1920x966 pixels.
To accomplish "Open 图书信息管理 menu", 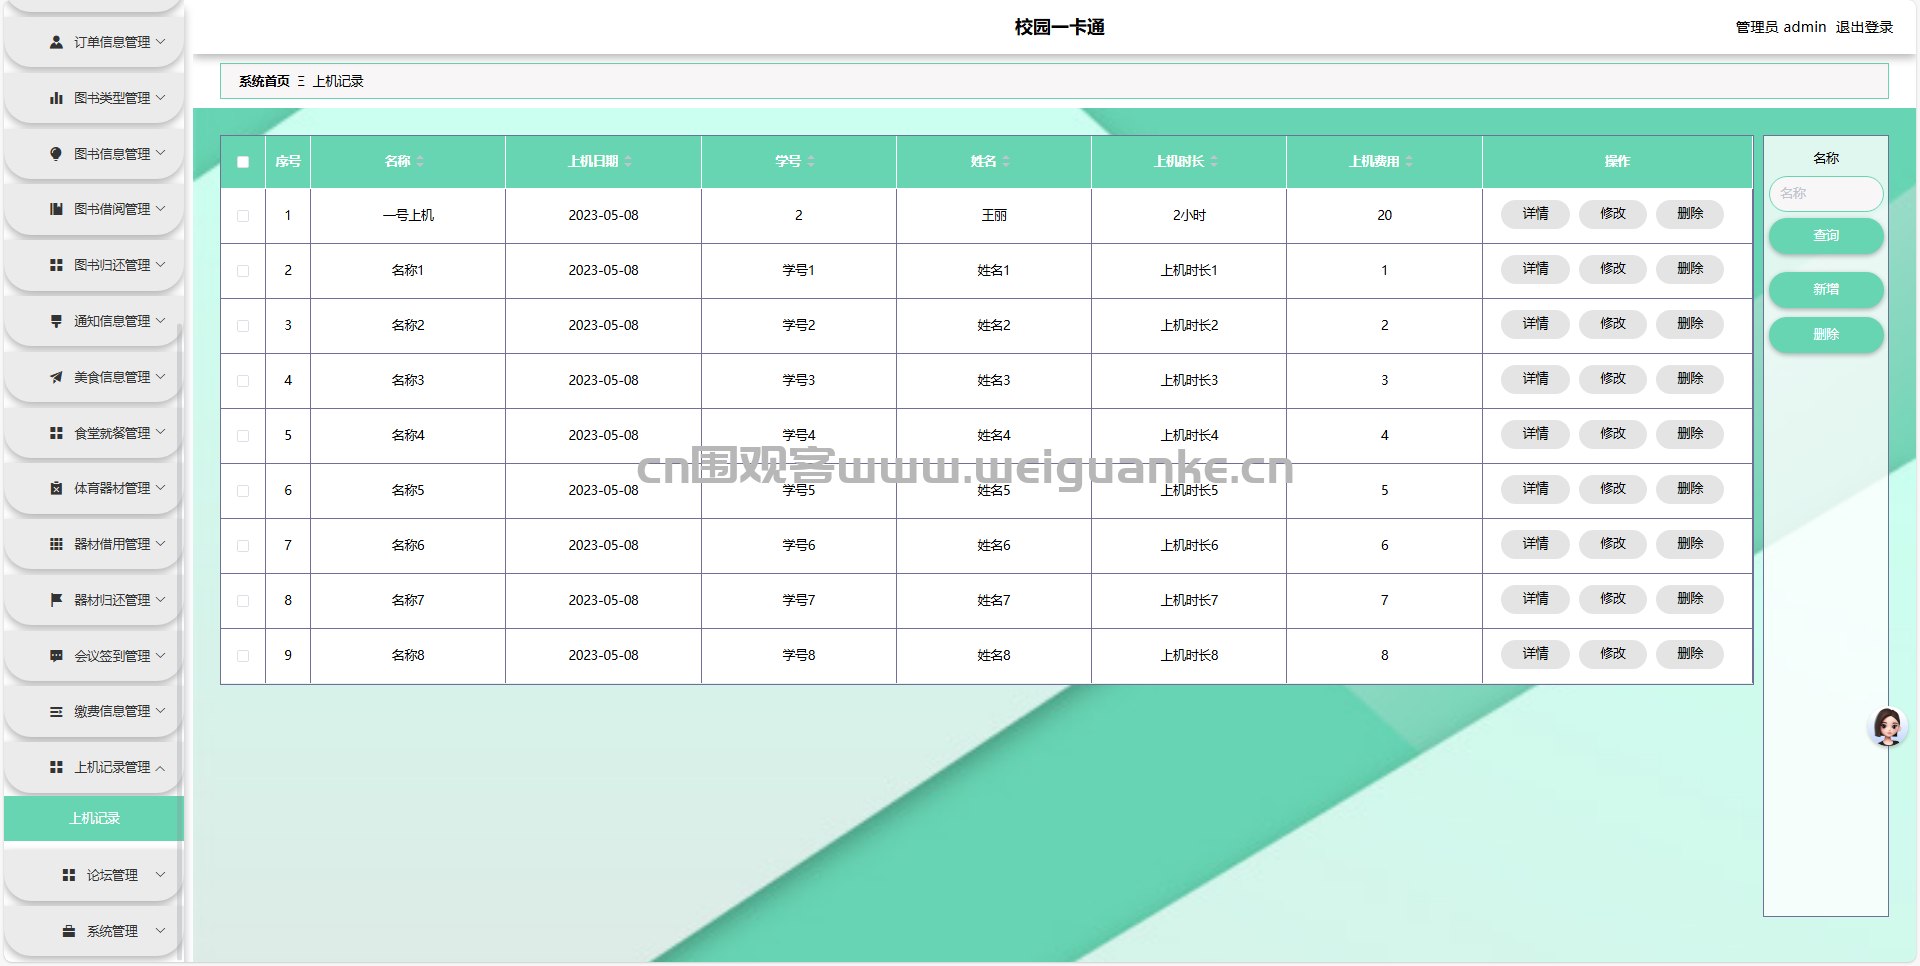I will (x=93, y=154).
